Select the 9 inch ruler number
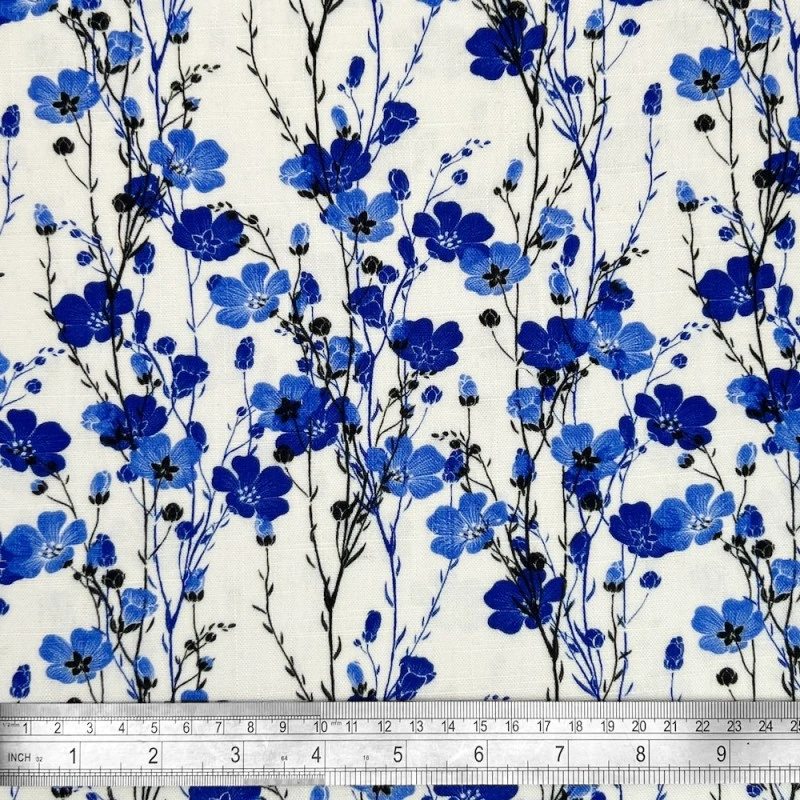The width and height of the screenshot is (800, 800). [722, 756]
